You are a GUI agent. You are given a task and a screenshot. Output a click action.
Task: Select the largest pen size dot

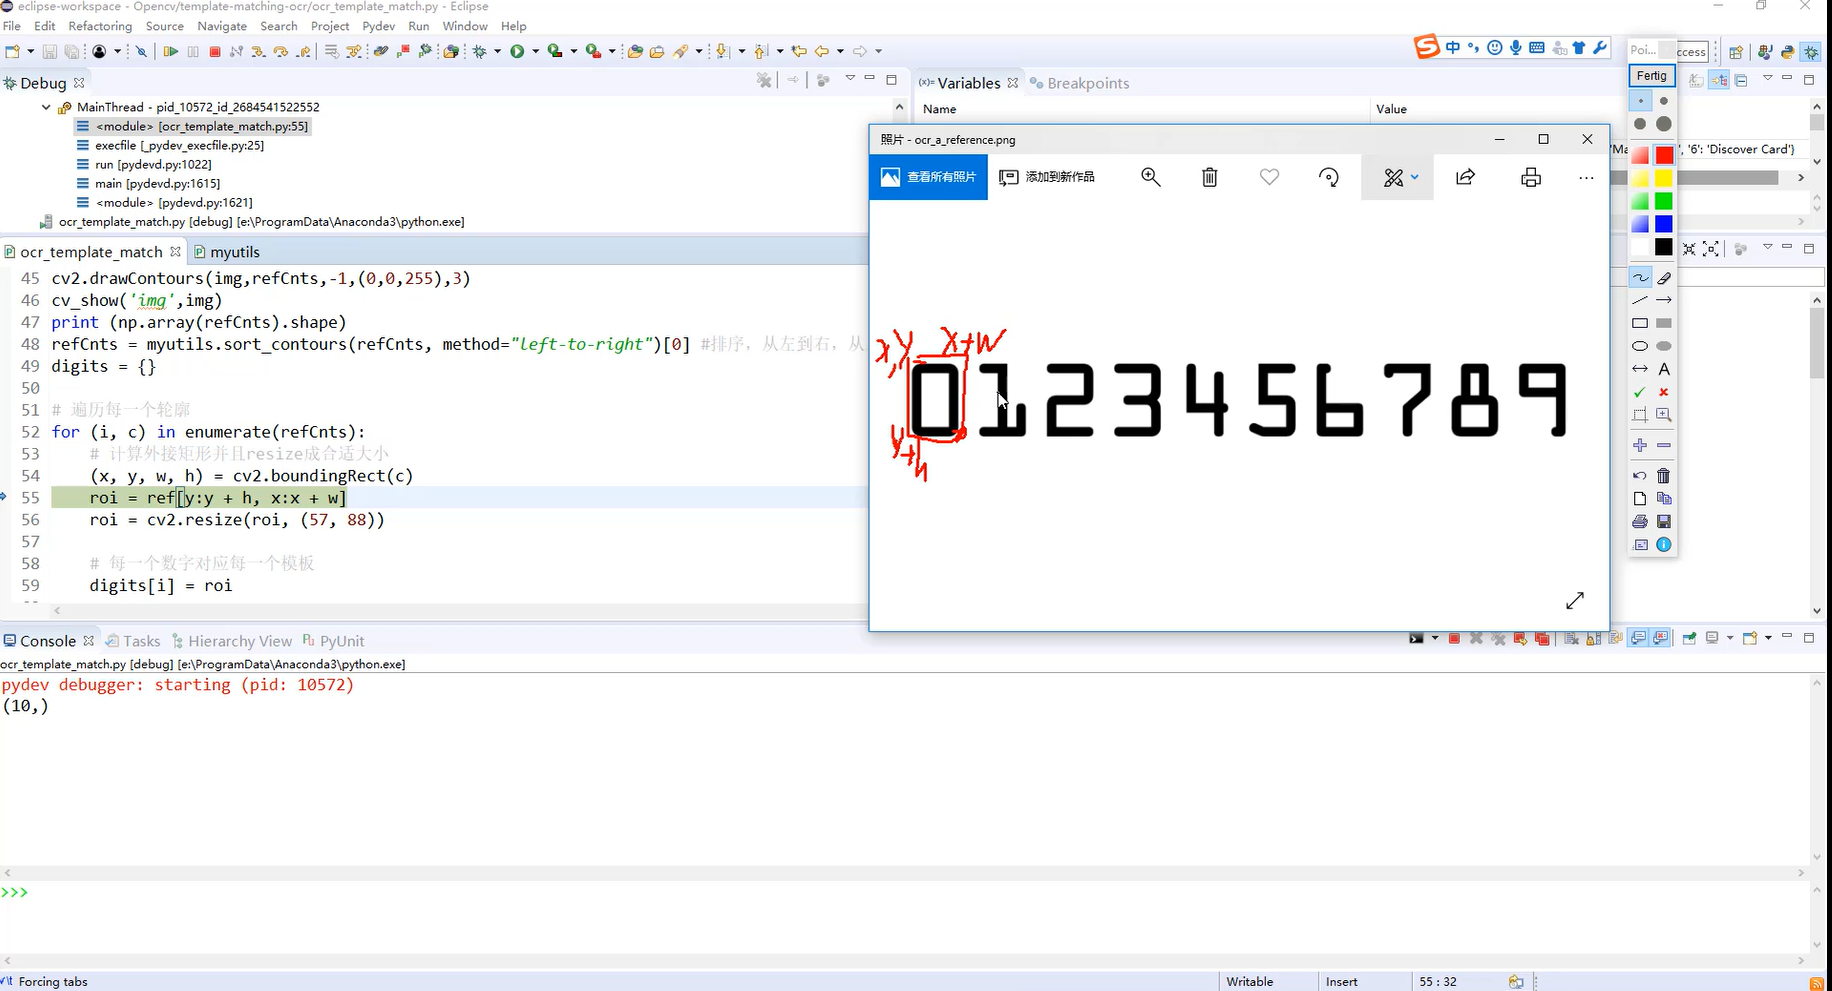point(1664,124)
